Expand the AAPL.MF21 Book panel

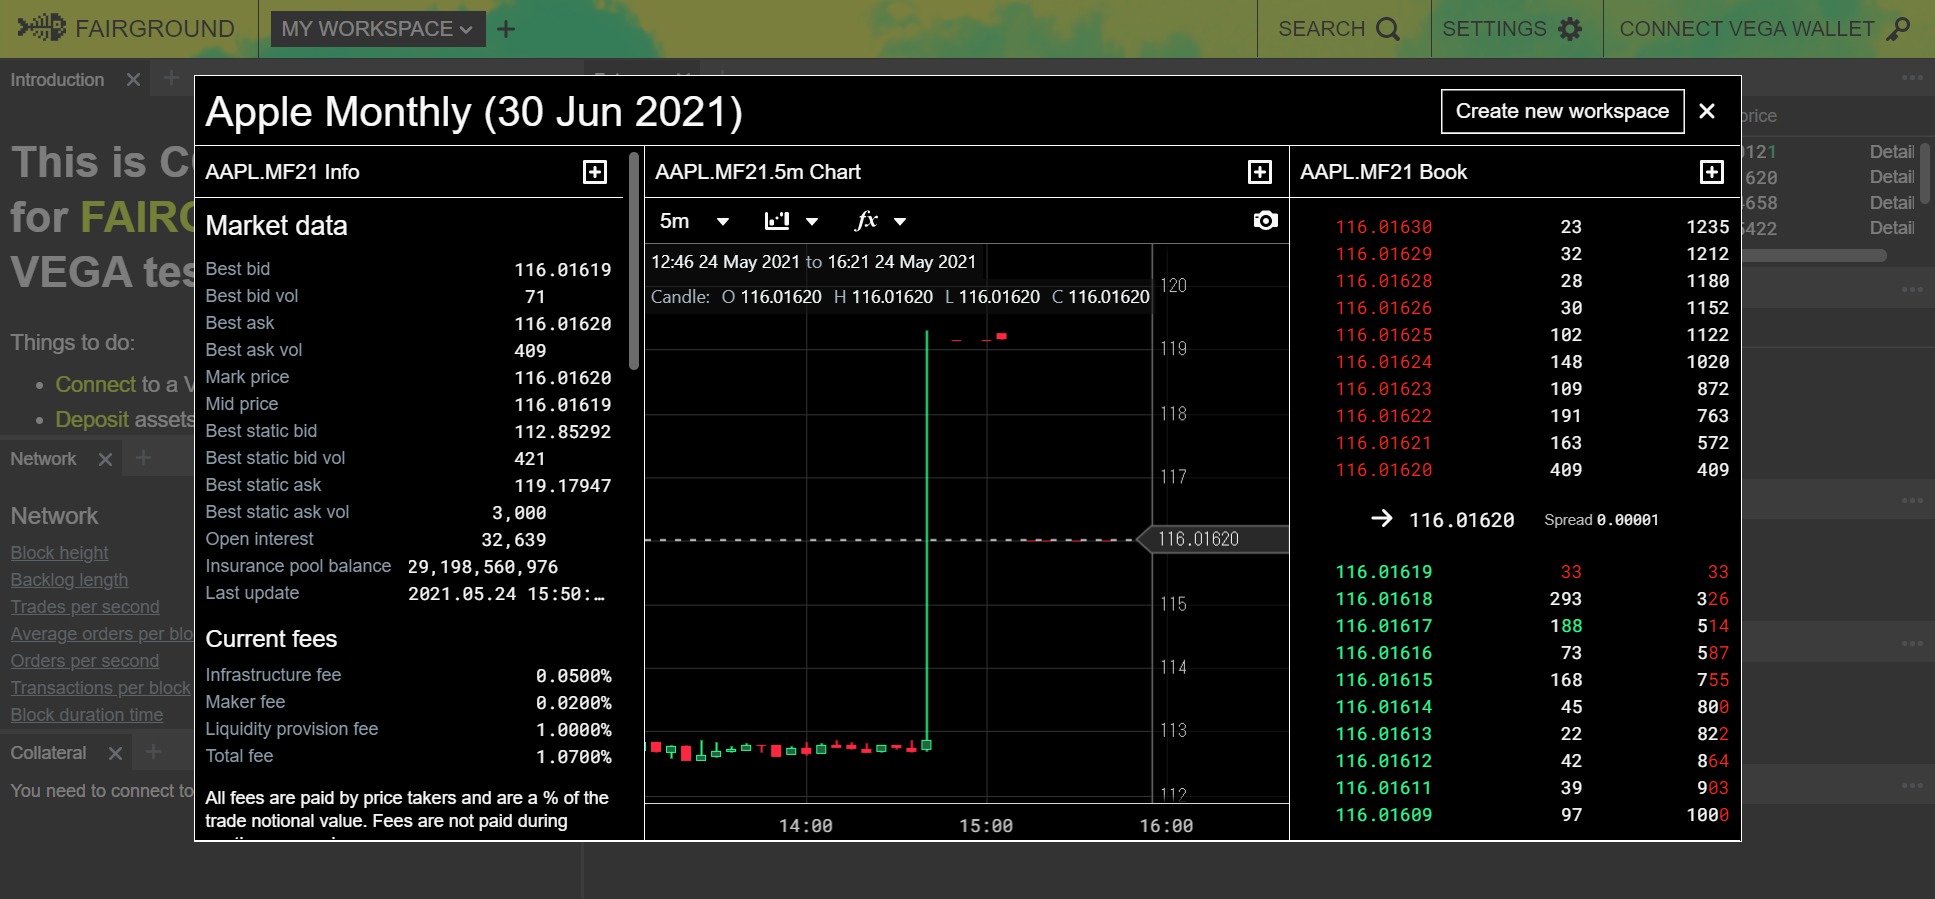click(x=1712, y=172)
